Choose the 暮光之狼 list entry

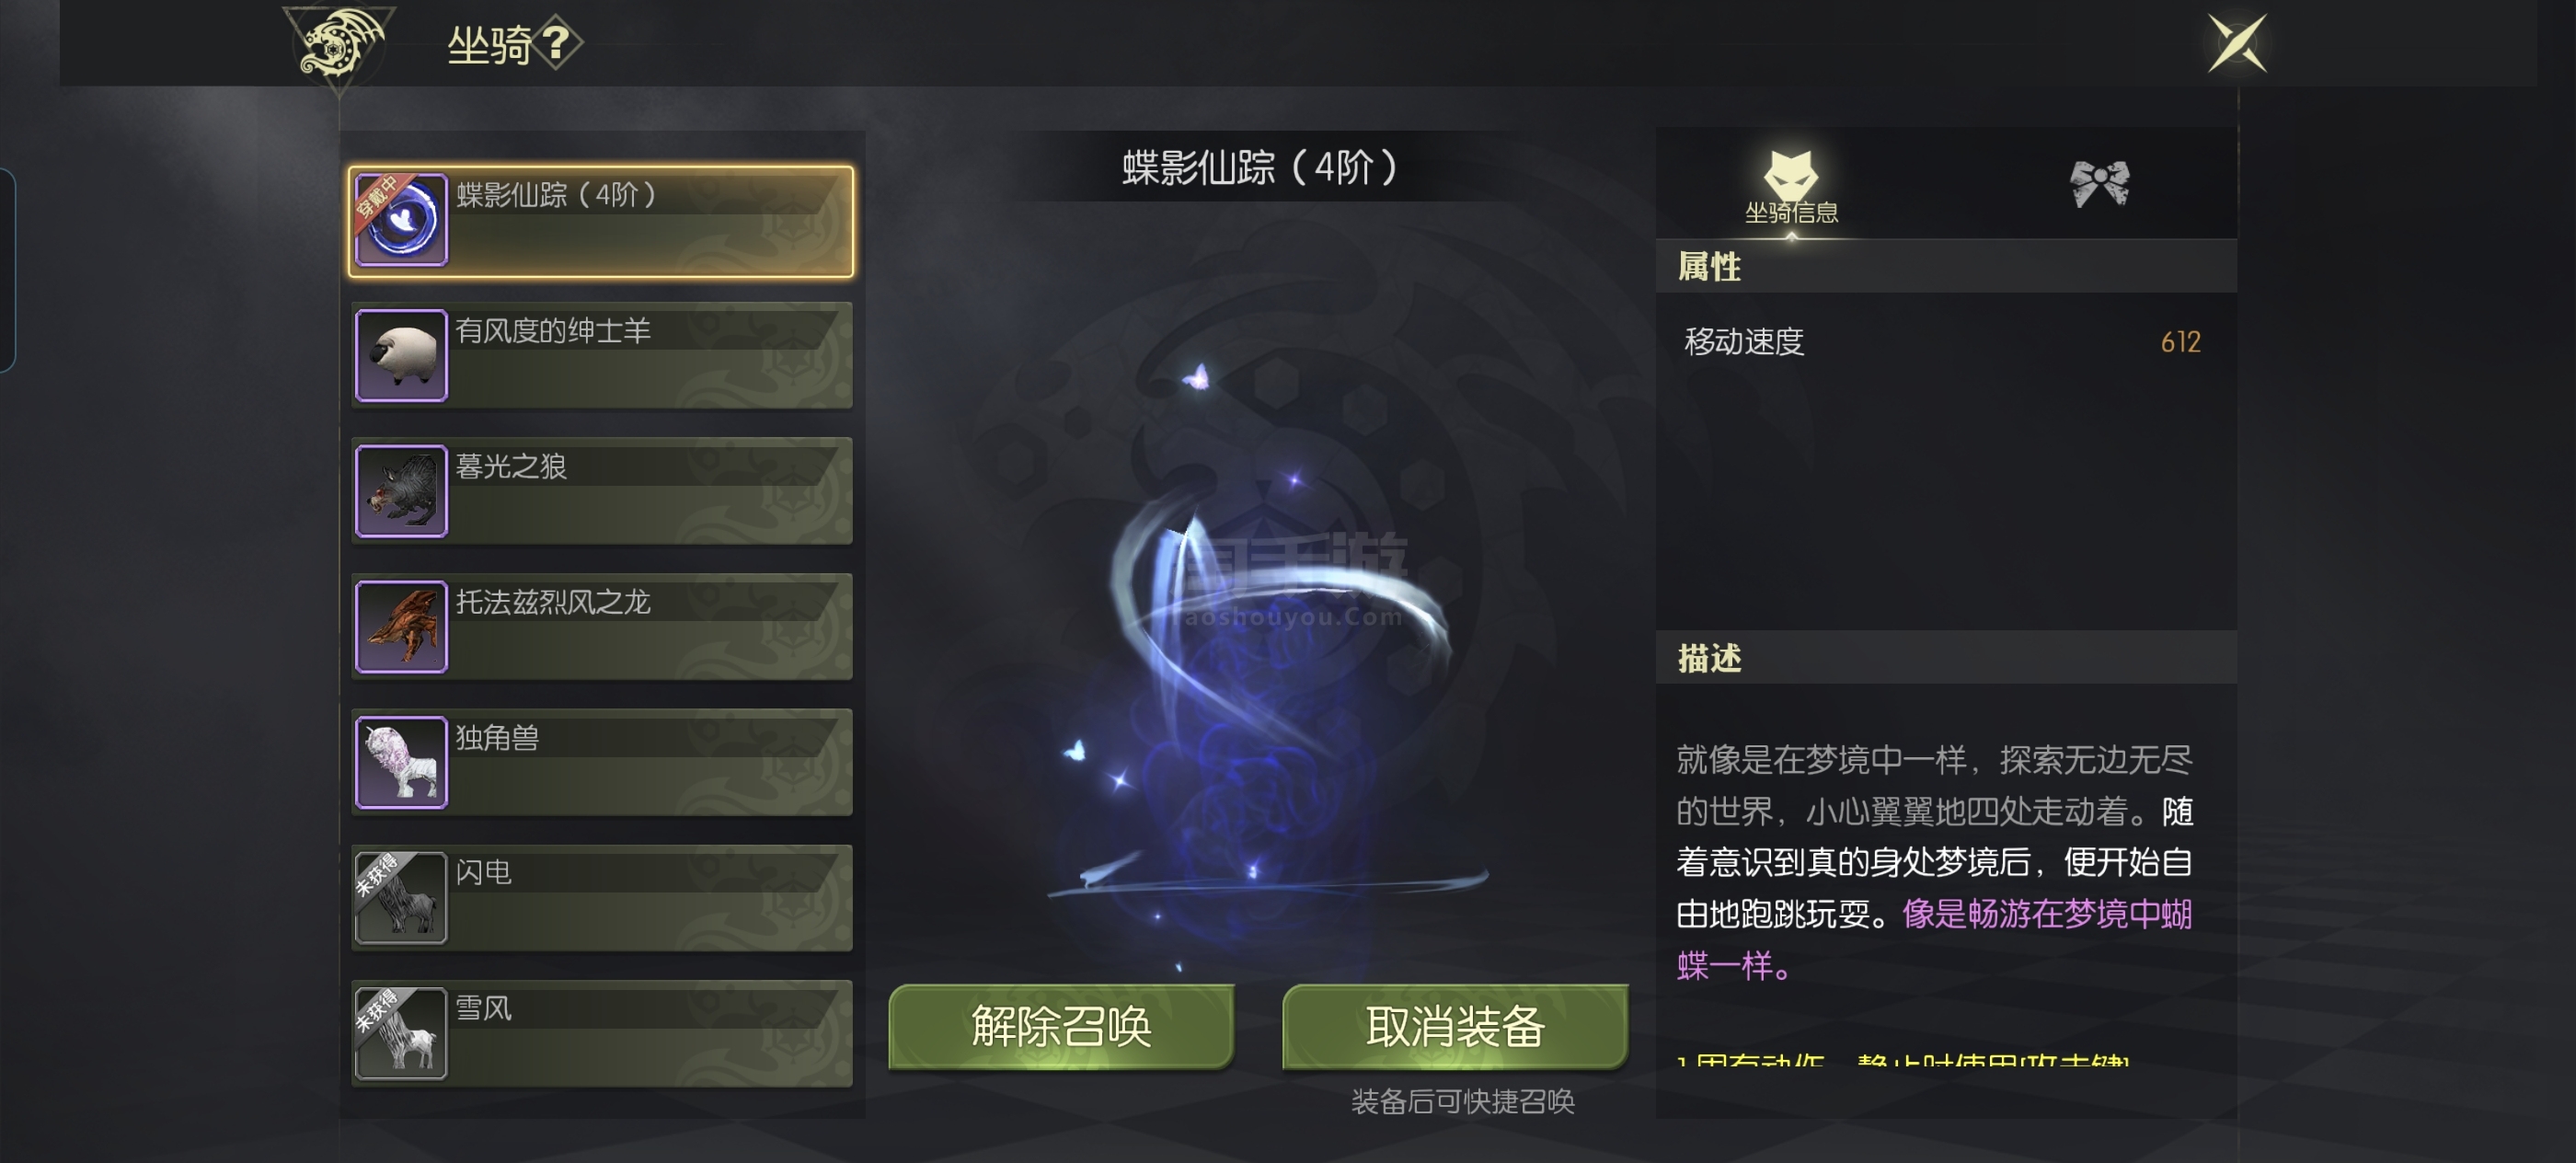click(x=602, y=491)
